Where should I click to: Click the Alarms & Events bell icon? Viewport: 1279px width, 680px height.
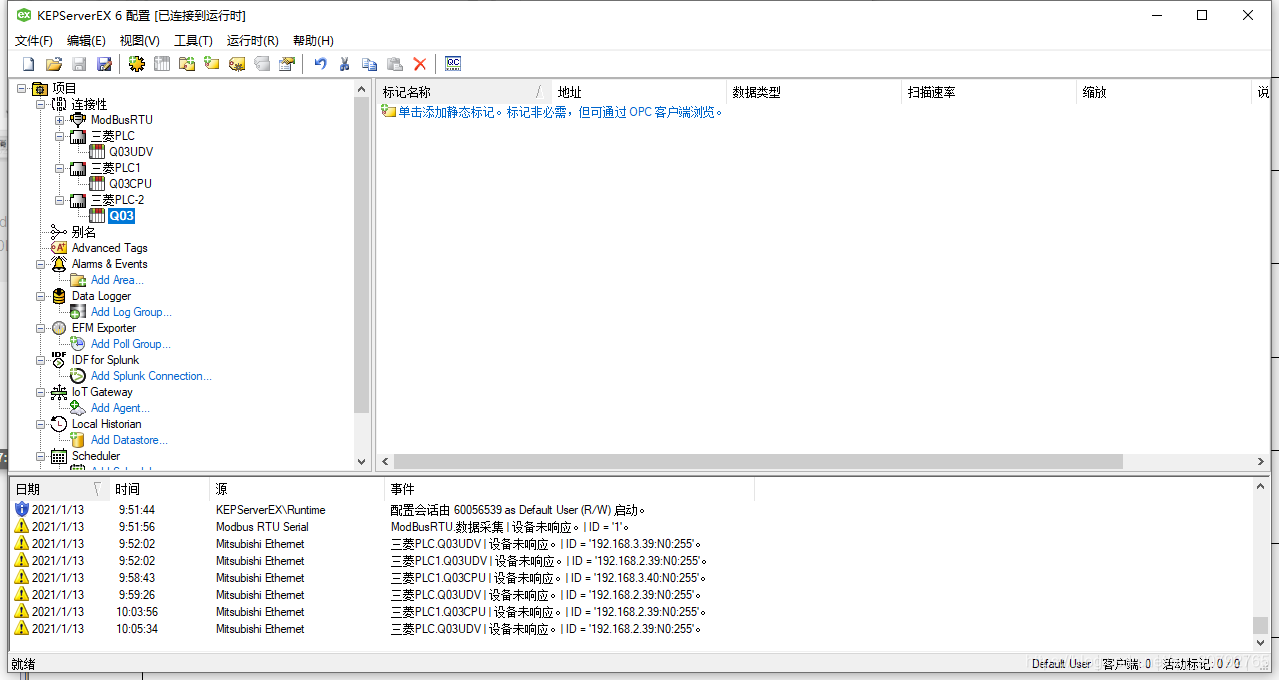[59, 264]
